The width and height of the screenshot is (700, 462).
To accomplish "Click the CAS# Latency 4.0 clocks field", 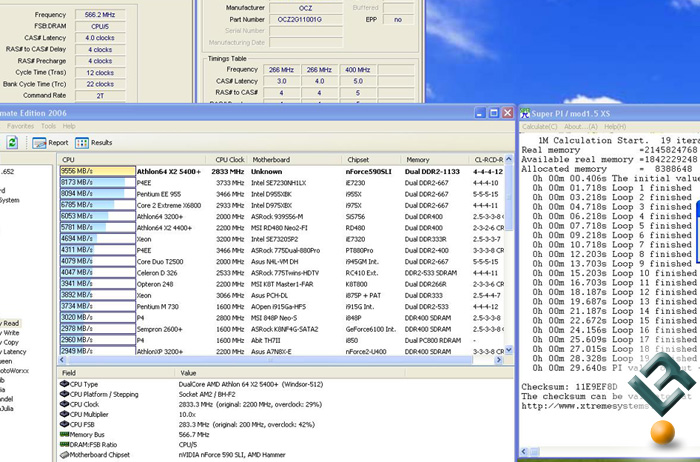I will pos(100,38).
